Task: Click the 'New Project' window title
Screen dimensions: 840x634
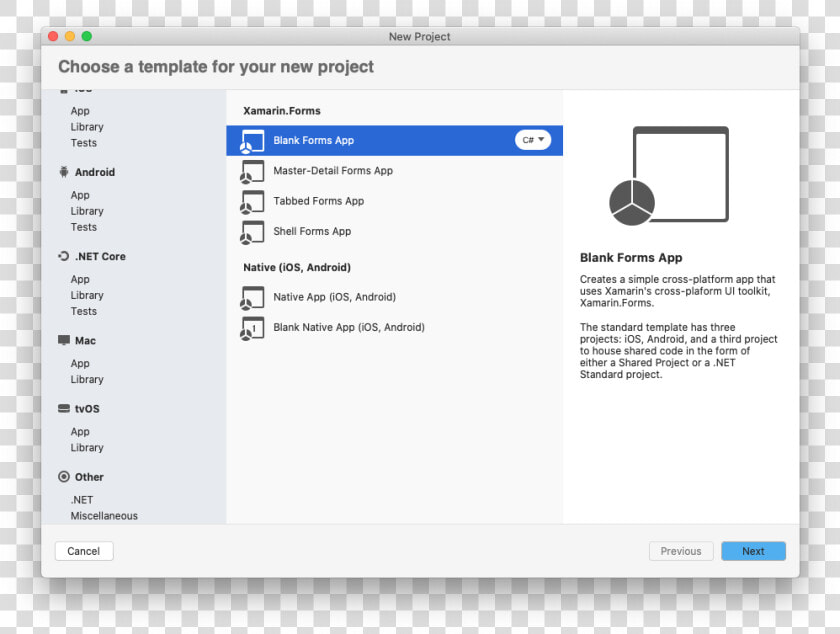Action: 419,36
